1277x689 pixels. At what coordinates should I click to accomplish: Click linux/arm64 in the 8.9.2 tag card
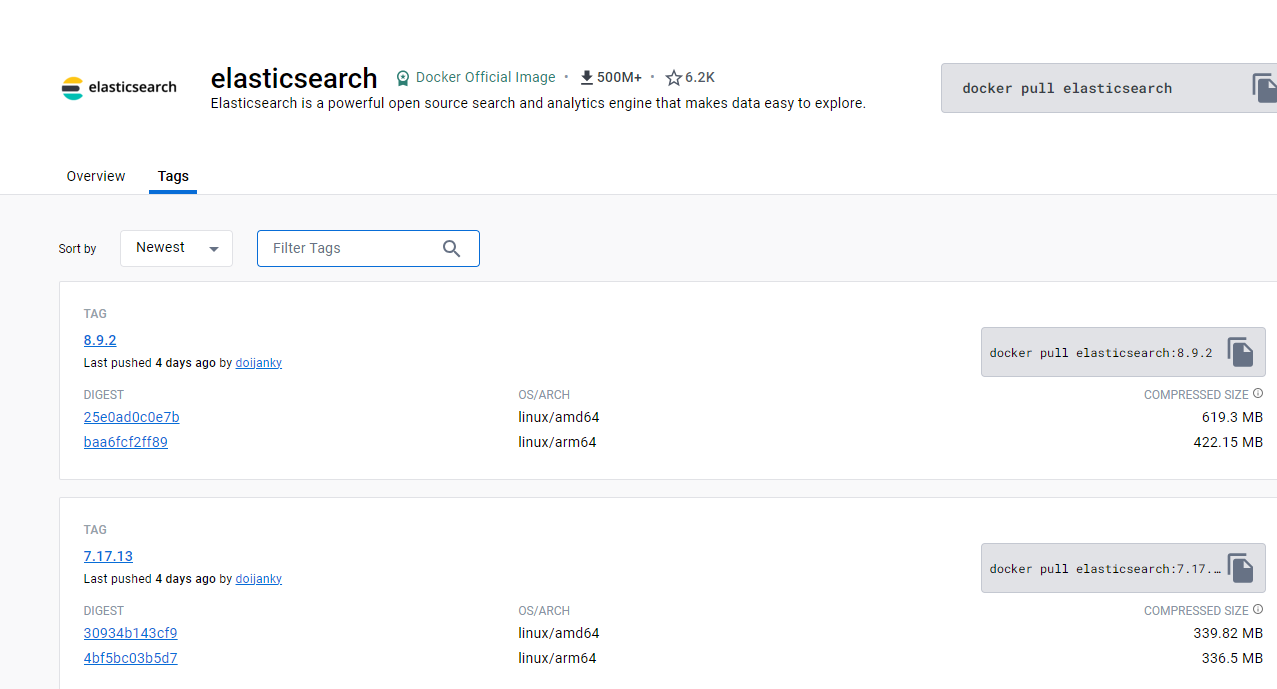[x=557, y=442]
